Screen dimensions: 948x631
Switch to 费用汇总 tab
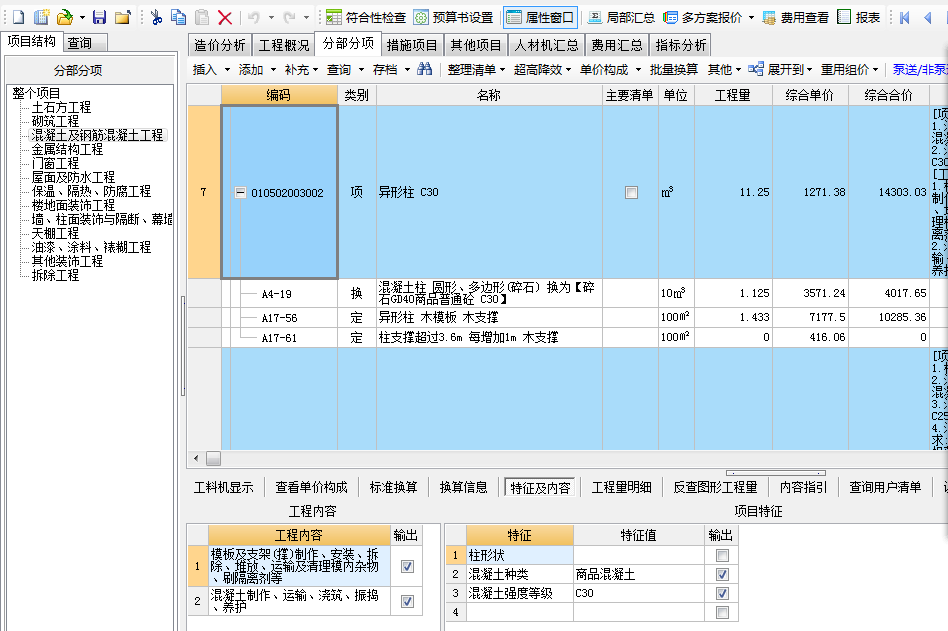(616, 45)
